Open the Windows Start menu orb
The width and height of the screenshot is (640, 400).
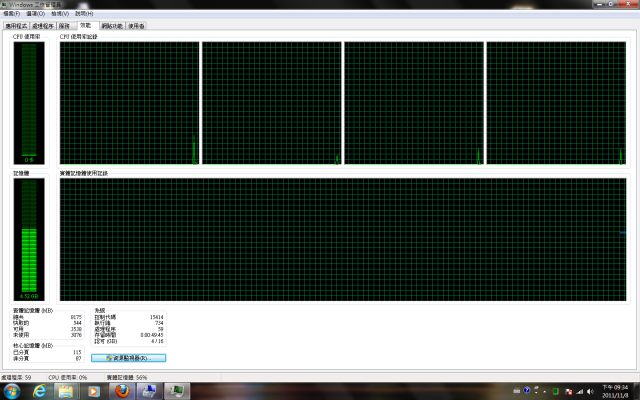click(x=12, y=392)
